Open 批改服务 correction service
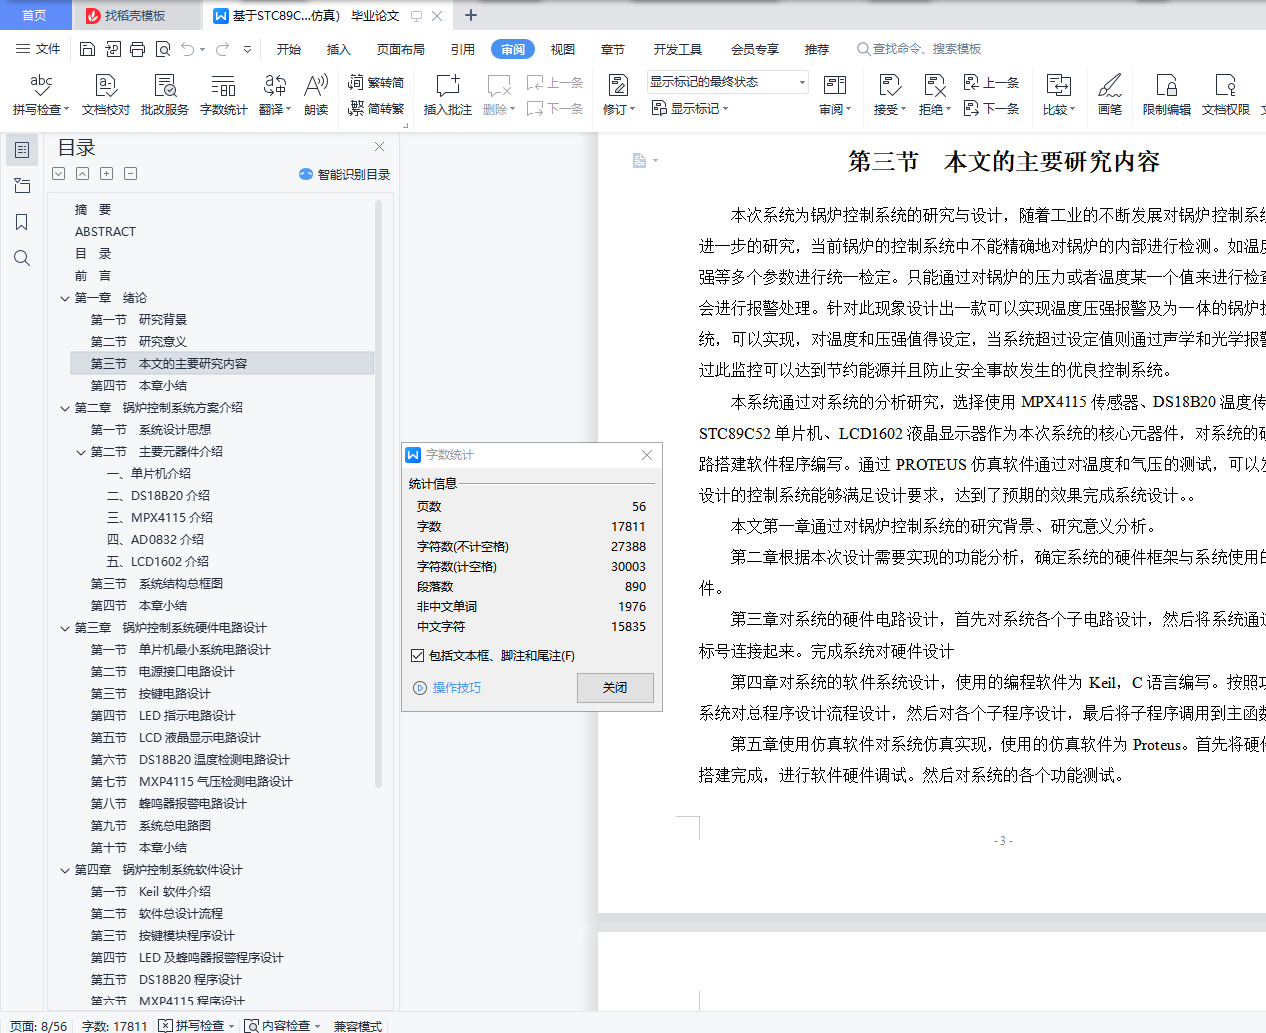 [165, 95]
